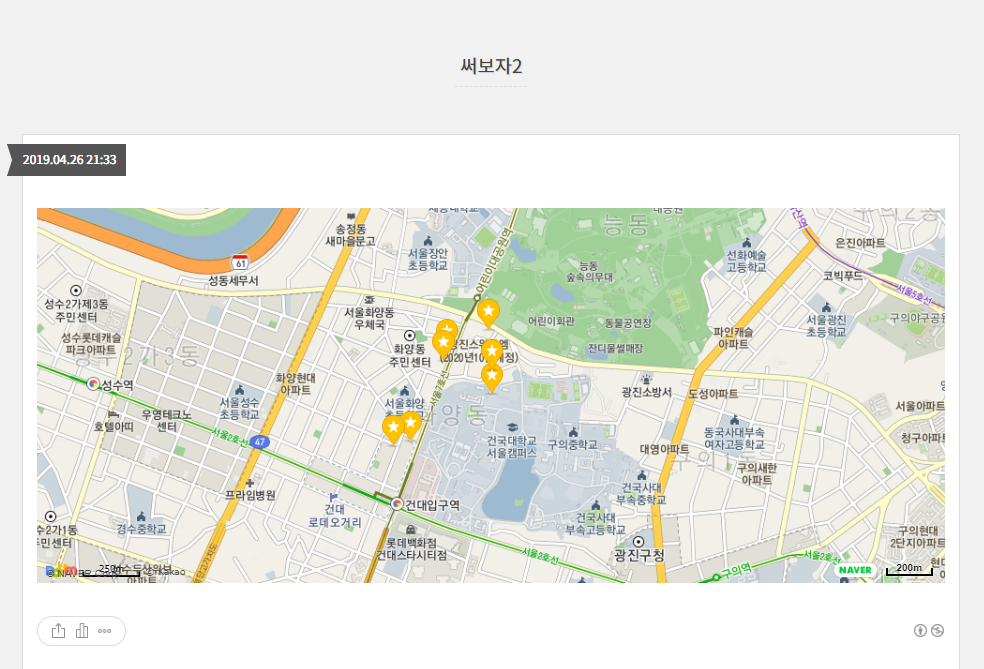Click the 광진소방서 fire station icon
Viewport: 984px width, 669px height.
pos(646,379)
